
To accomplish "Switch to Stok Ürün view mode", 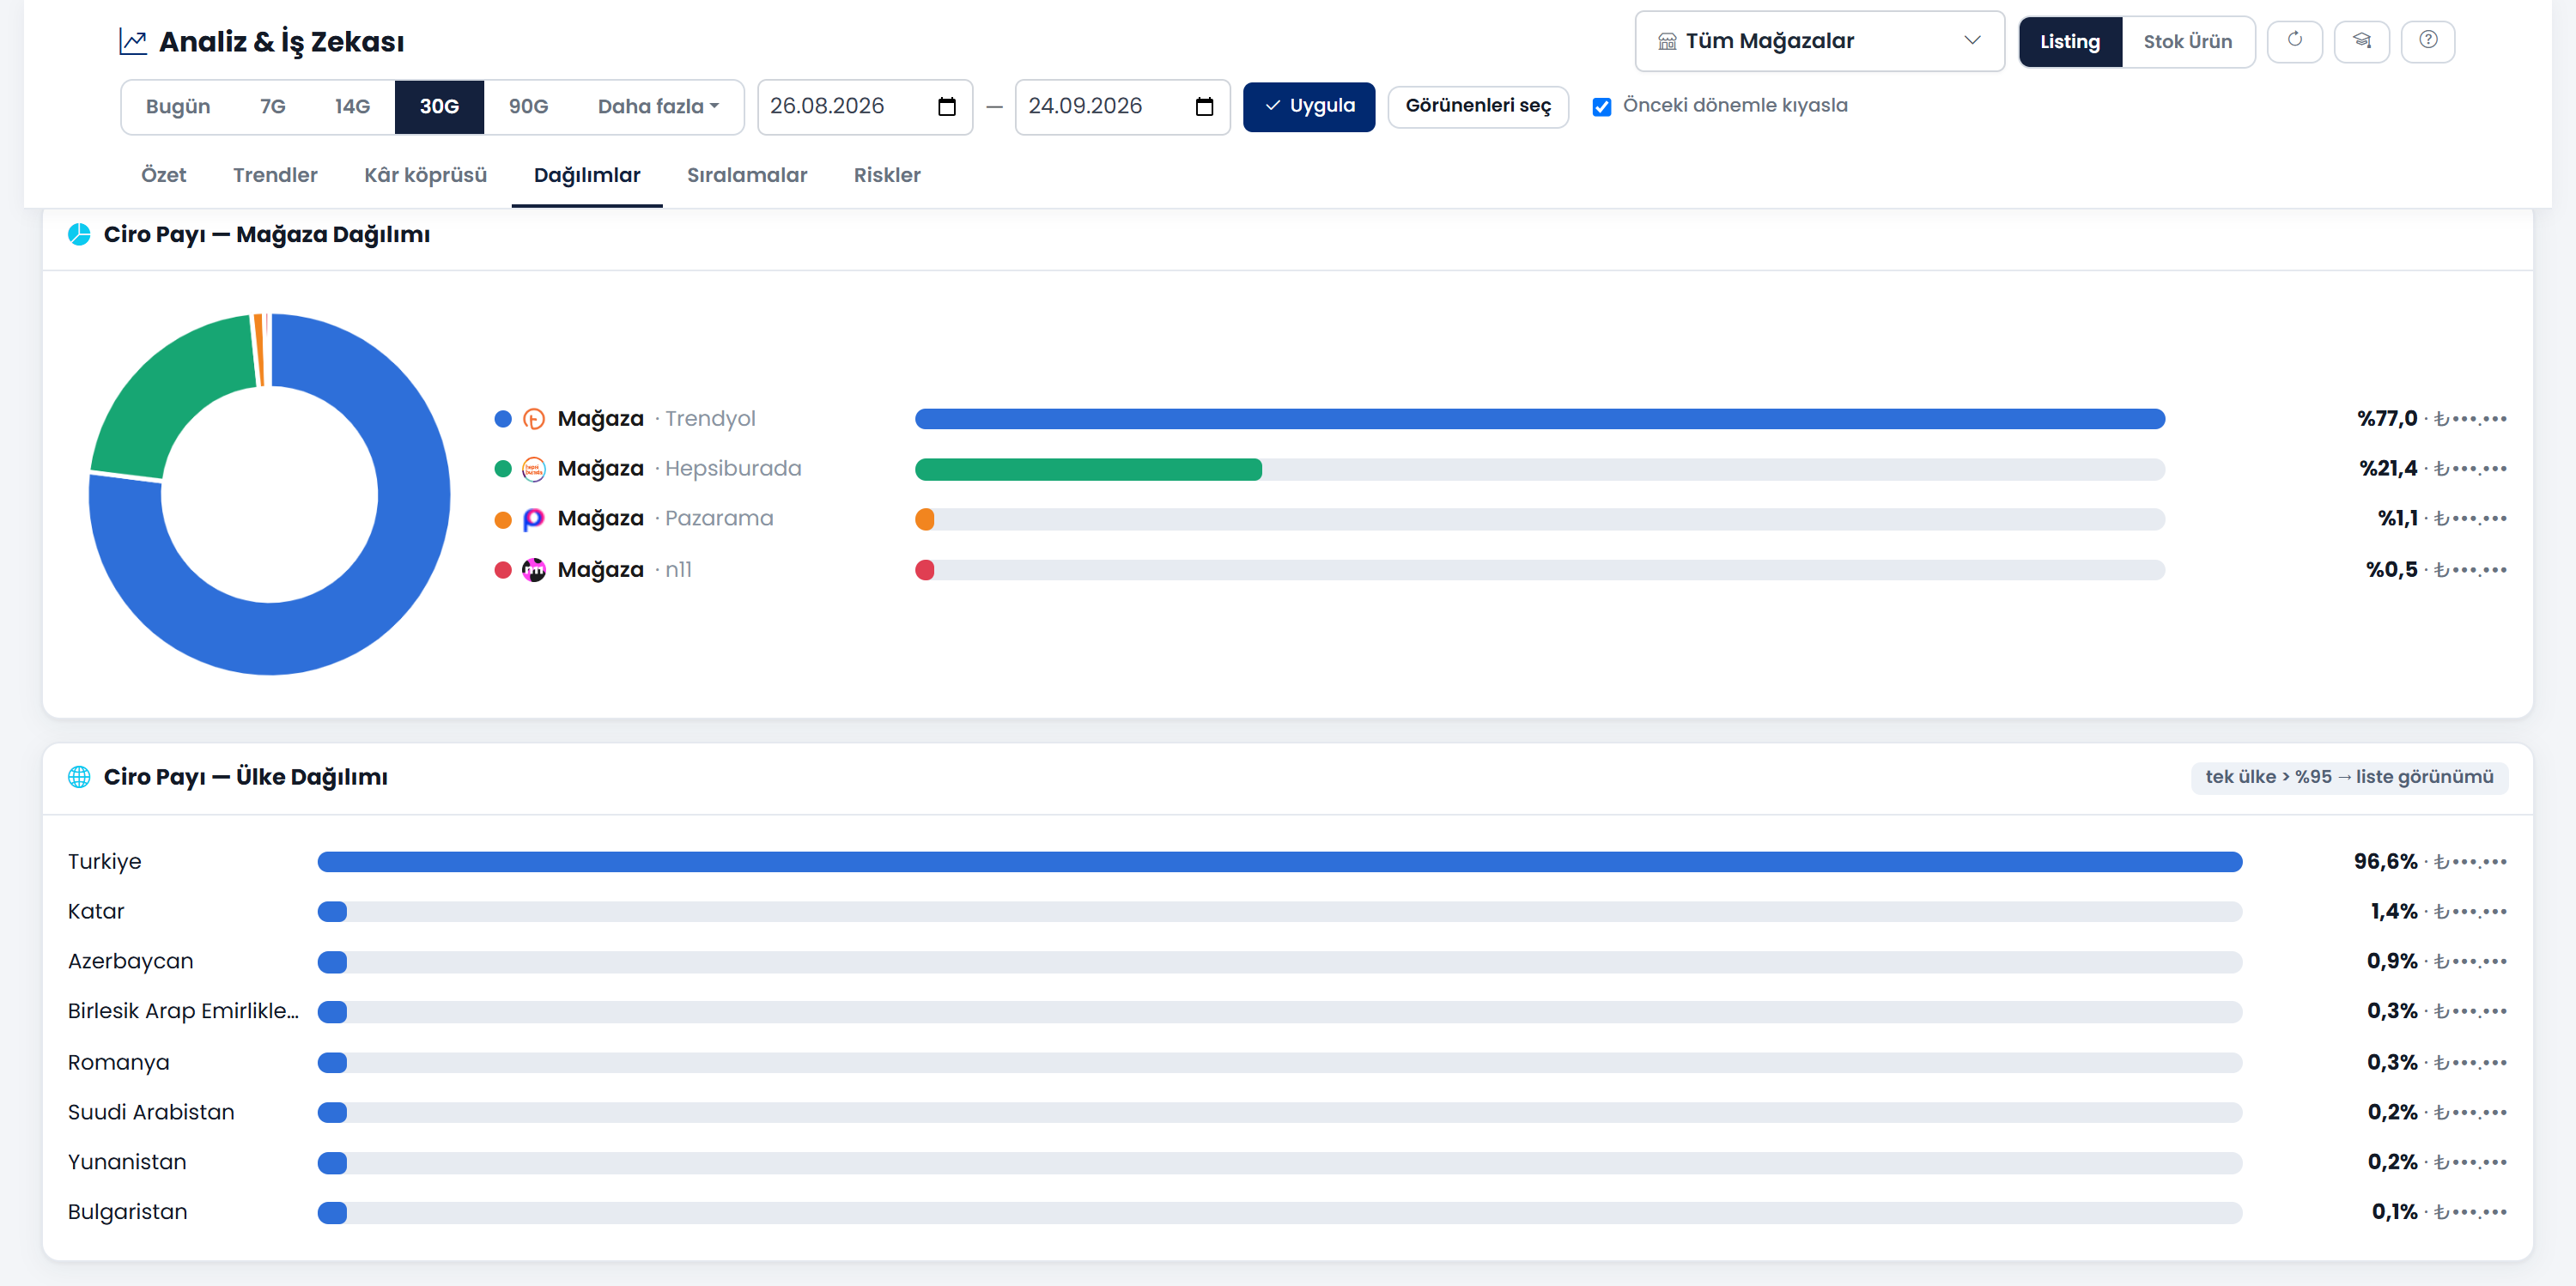I will (2187, 42).
